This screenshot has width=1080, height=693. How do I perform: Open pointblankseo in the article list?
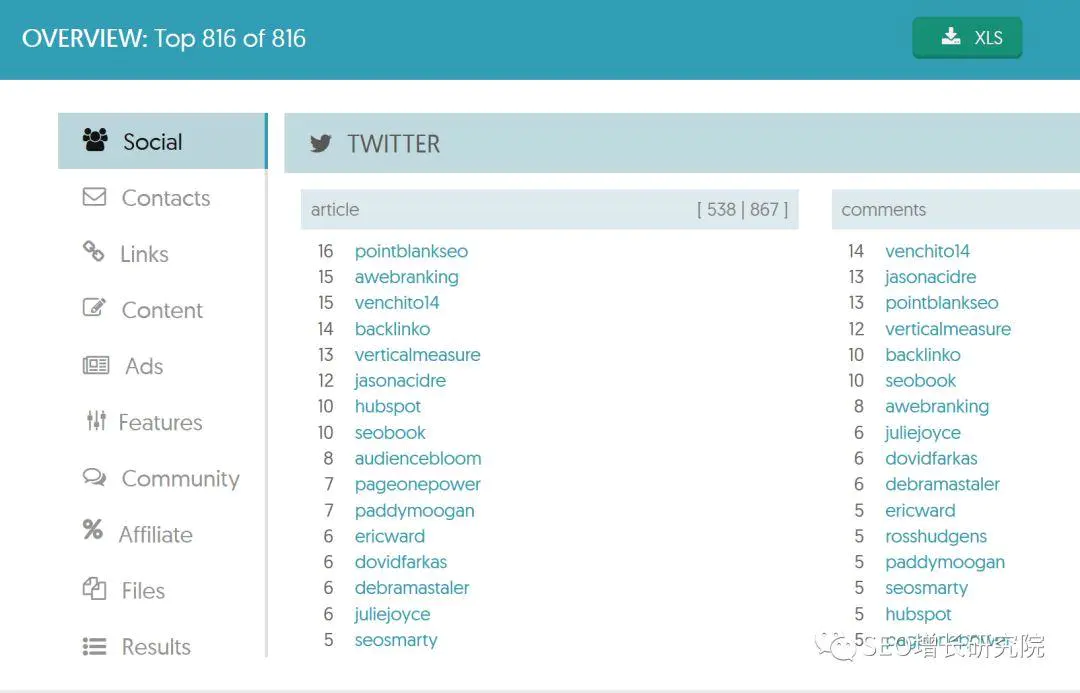411,251
